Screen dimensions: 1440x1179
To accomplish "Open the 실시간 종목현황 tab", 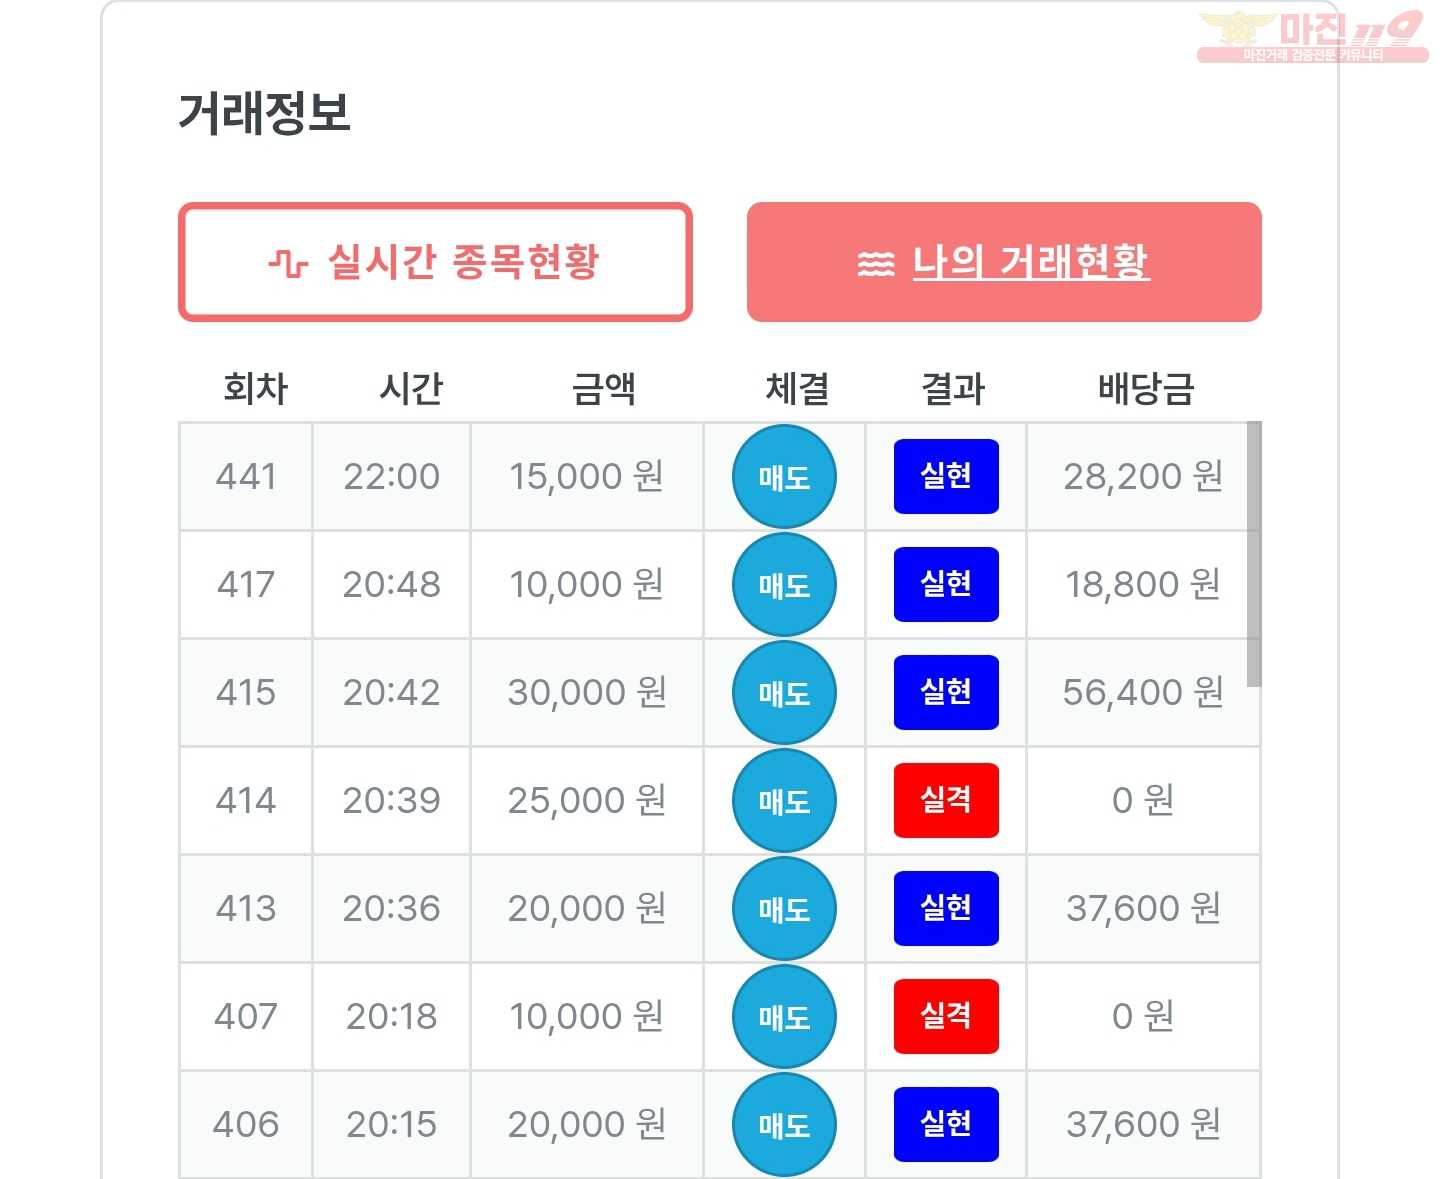I will tap(435, 262).
